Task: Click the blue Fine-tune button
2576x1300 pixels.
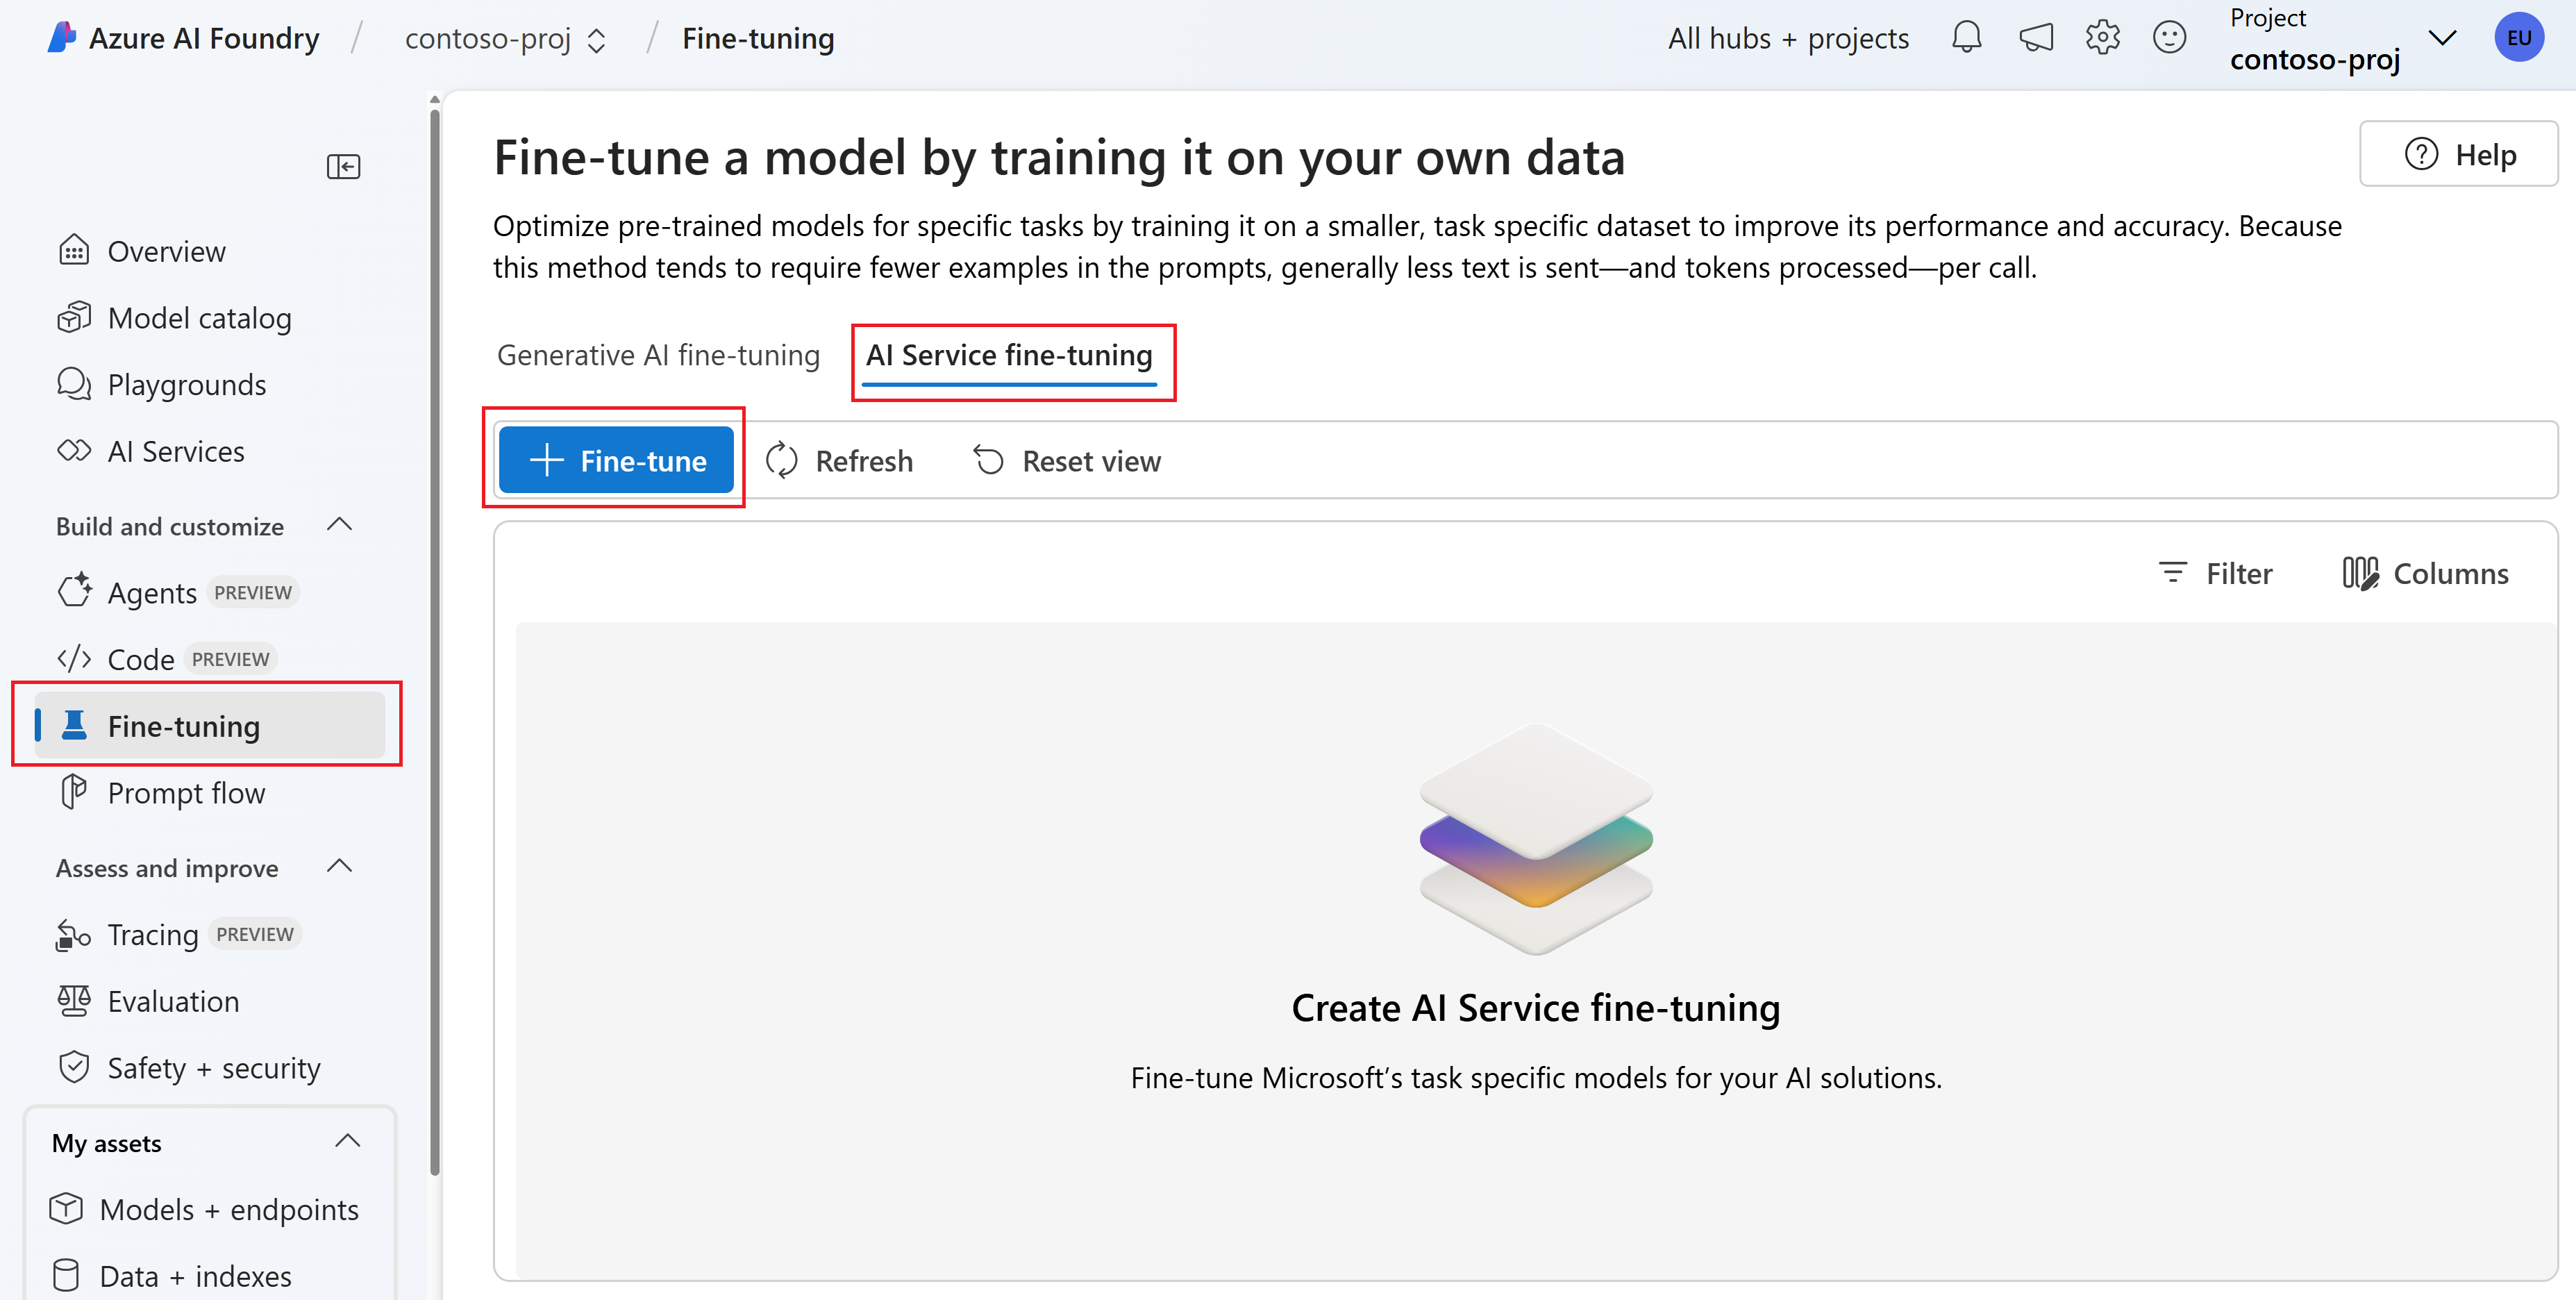Action: (616, 461)
